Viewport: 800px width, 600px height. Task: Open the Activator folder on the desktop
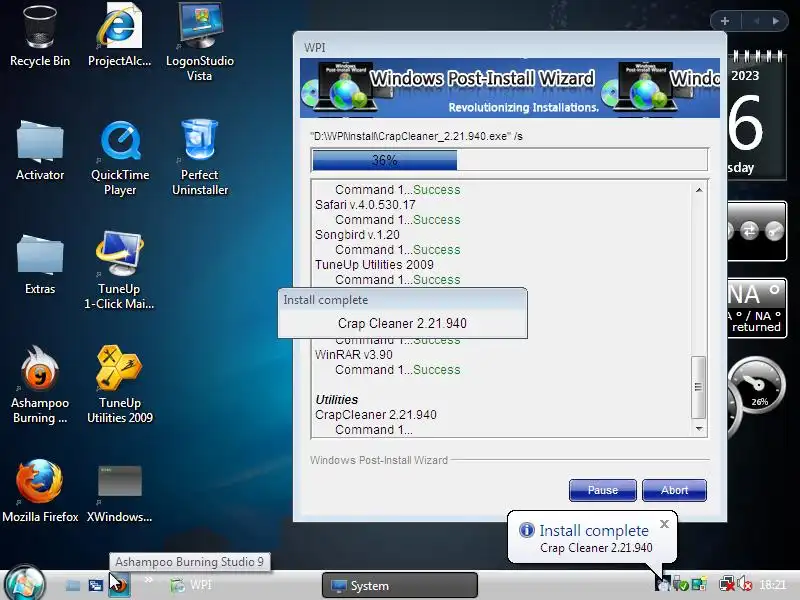click(40, 151)
